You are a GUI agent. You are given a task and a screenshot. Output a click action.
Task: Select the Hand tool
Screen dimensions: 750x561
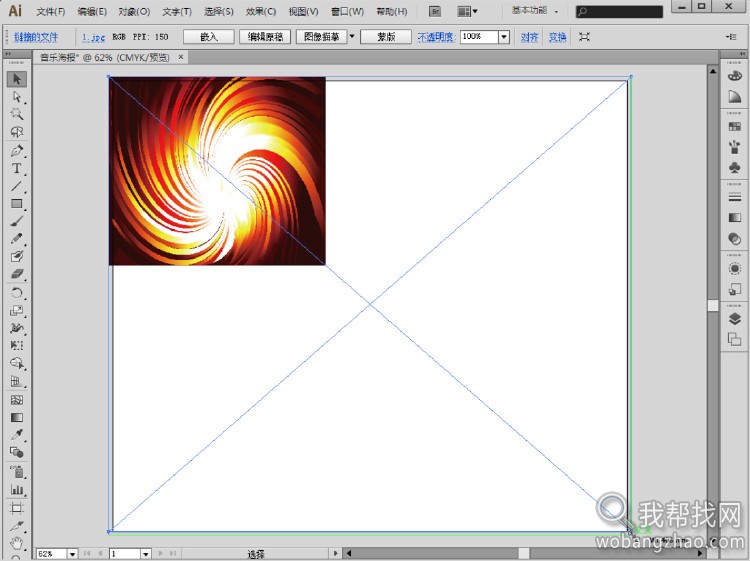coord(17,543)
